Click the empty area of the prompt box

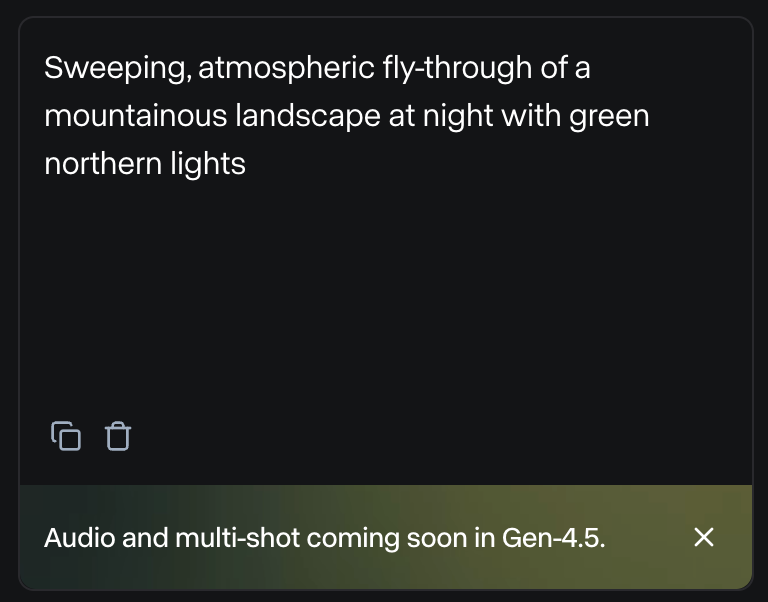tap(385, 300)
